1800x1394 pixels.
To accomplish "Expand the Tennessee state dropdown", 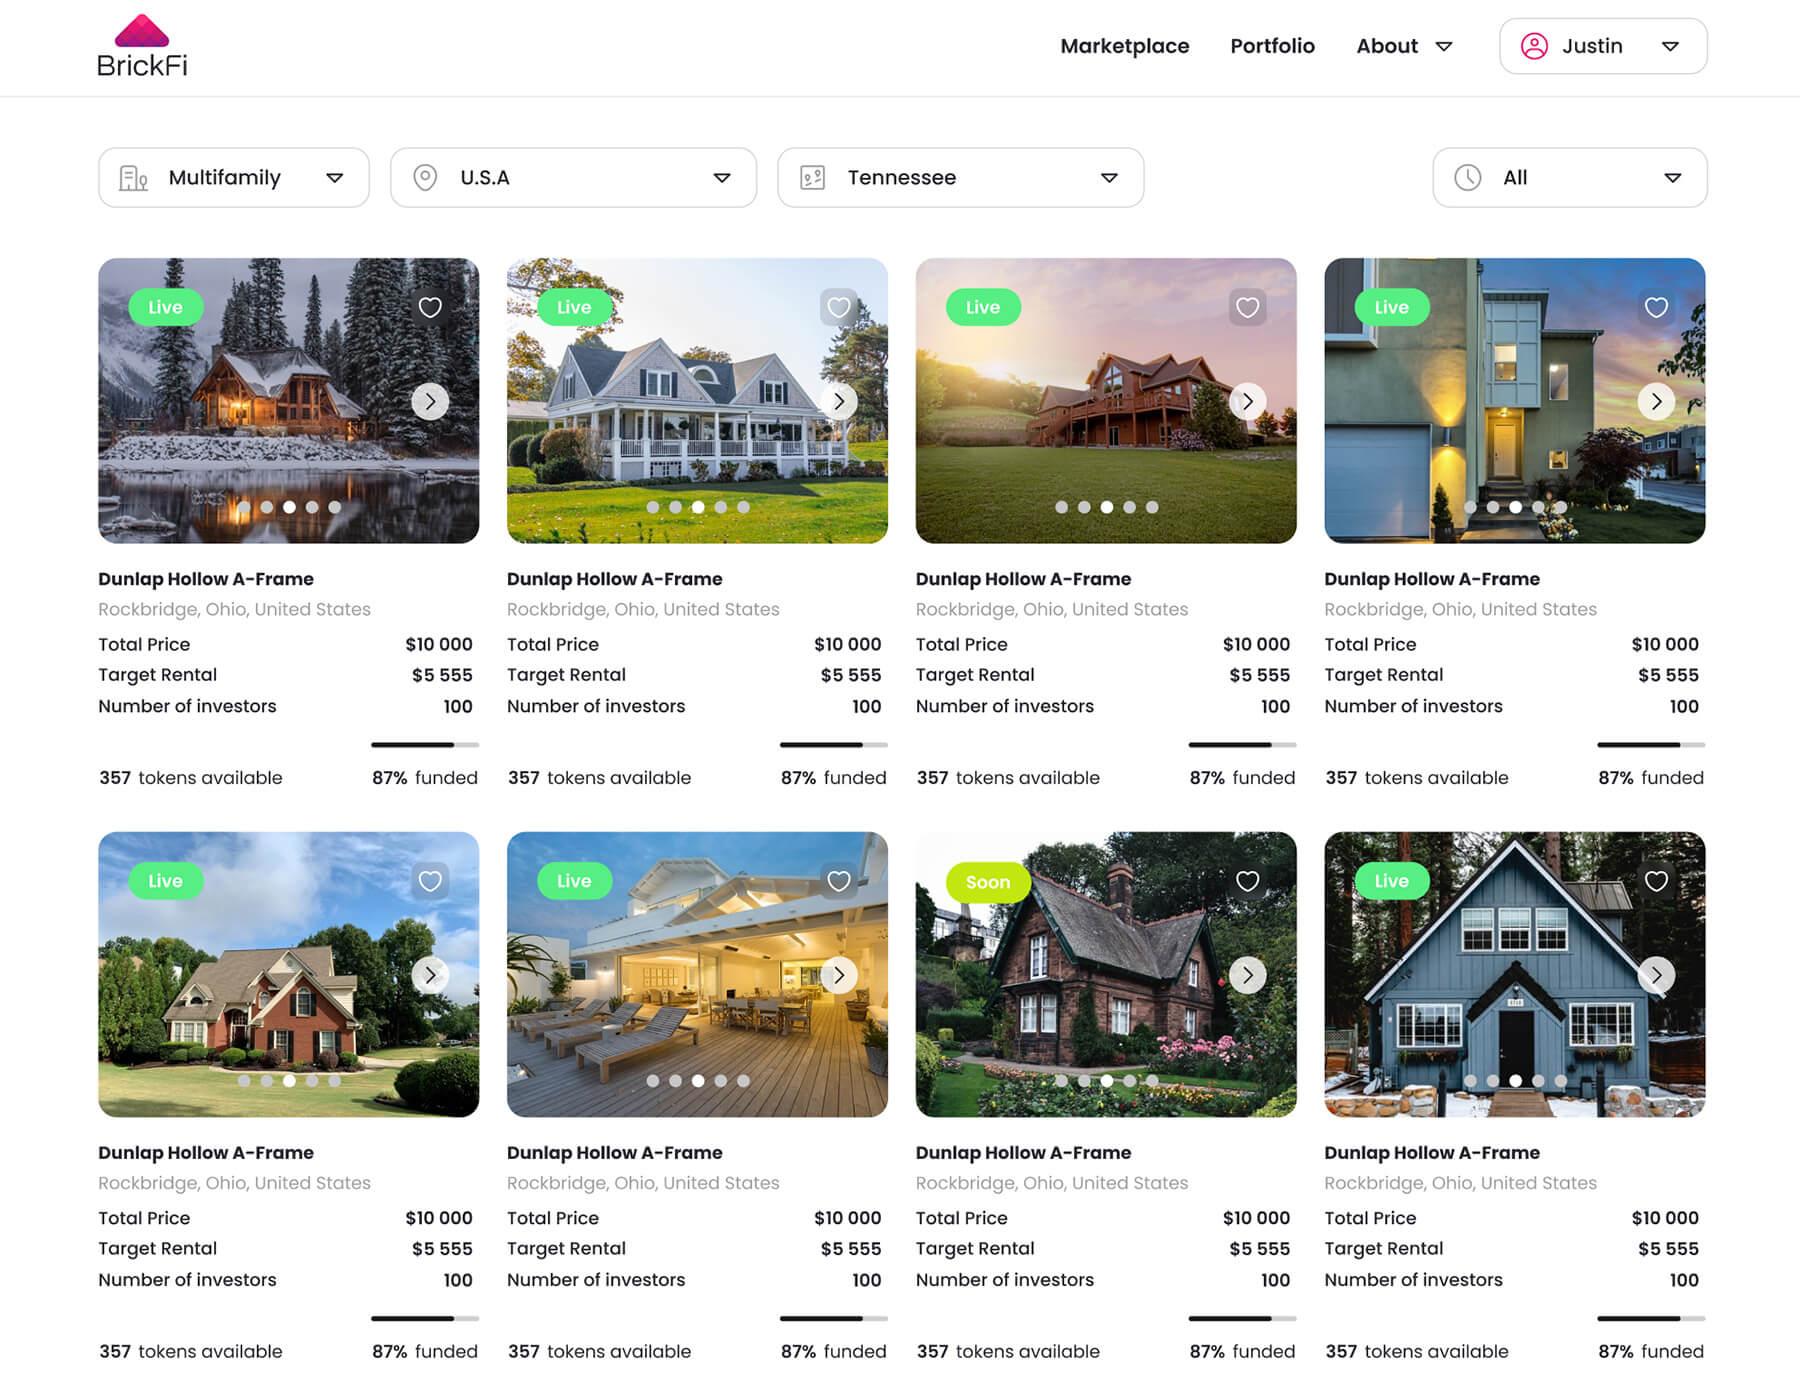I will pos(960,178).
